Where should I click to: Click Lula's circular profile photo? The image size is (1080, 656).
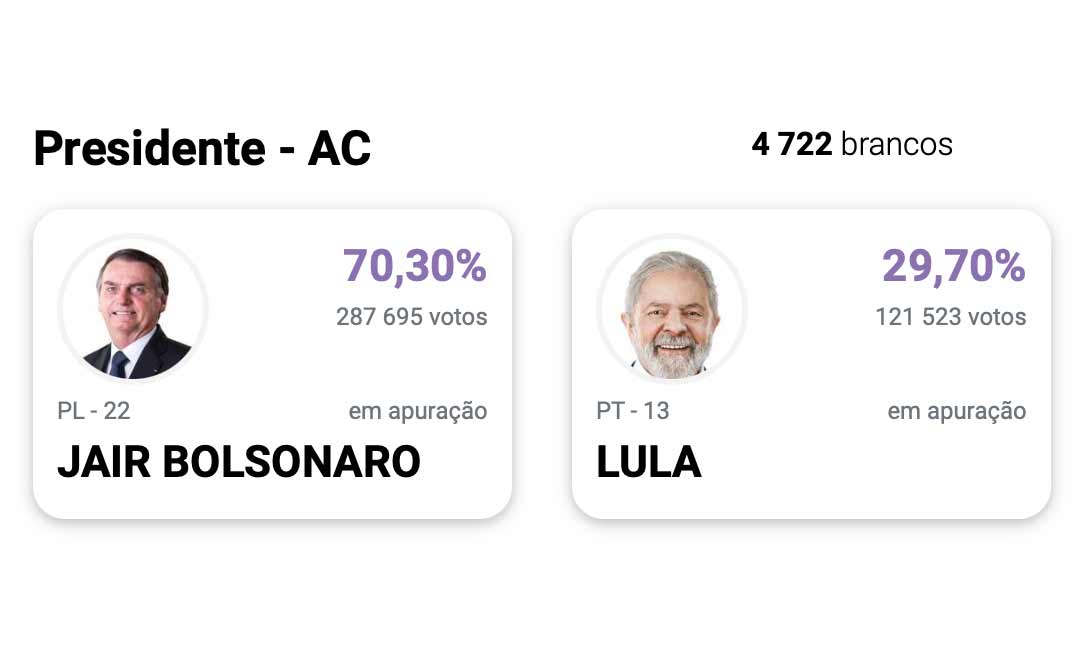[x=670, y=308]
